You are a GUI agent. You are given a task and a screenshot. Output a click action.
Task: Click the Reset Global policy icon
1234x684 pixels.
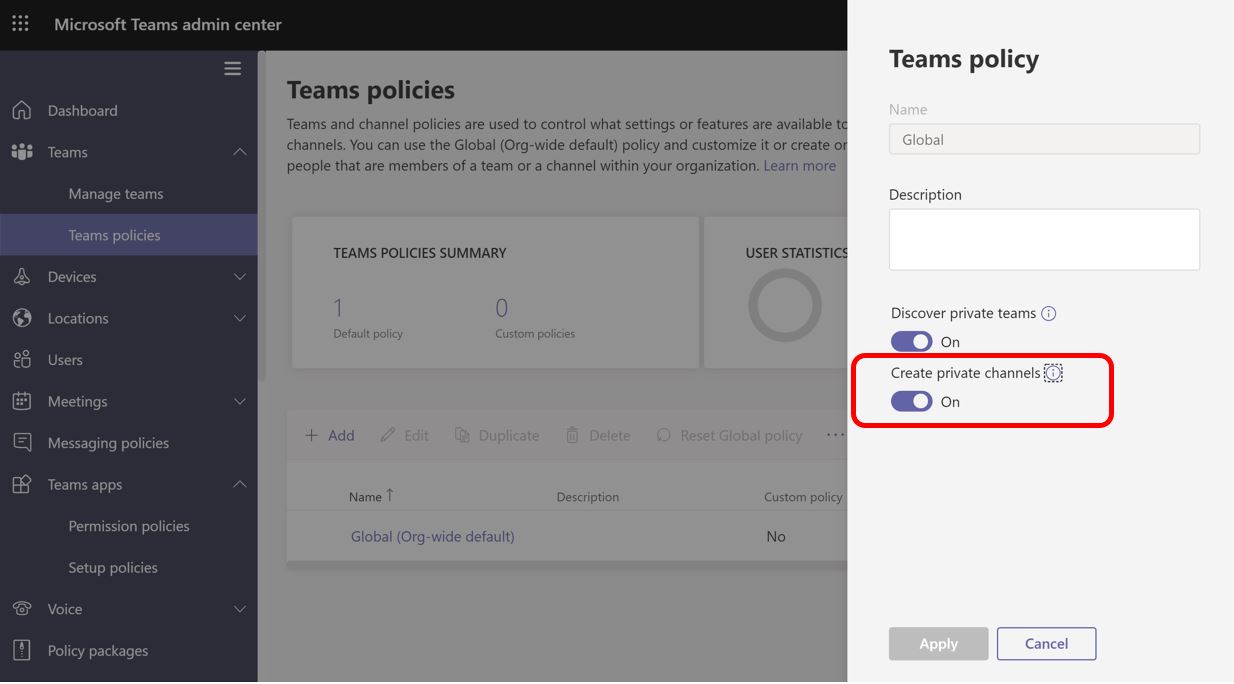pyautogui.click(x=662, y=435)
